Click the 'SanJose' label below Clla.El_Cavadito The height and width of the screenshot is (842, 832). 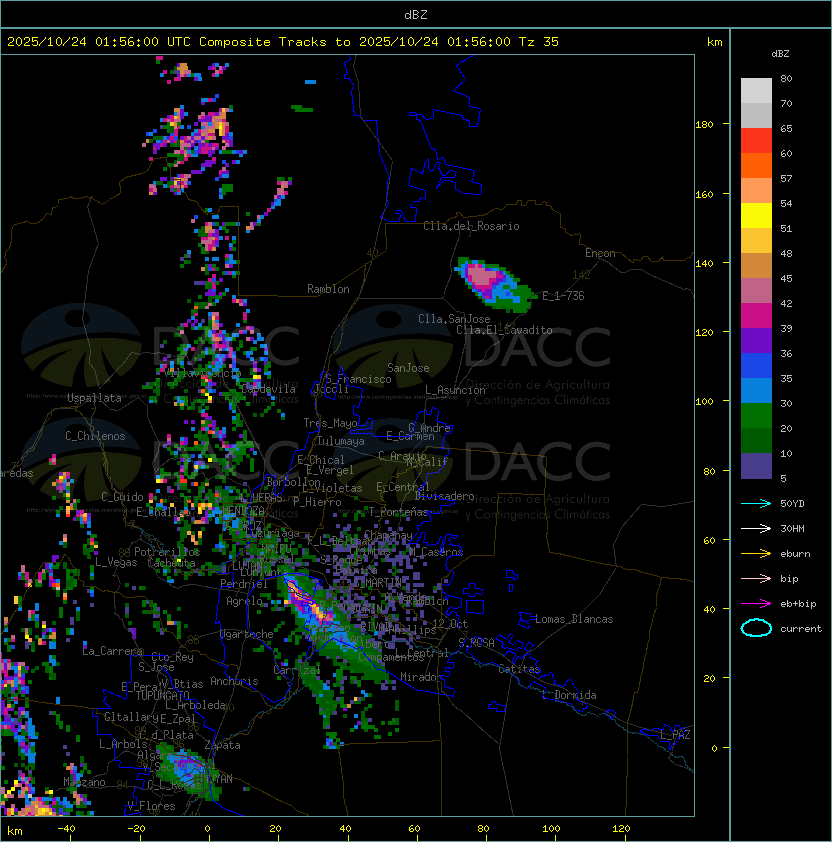click(x=408, y=368)
